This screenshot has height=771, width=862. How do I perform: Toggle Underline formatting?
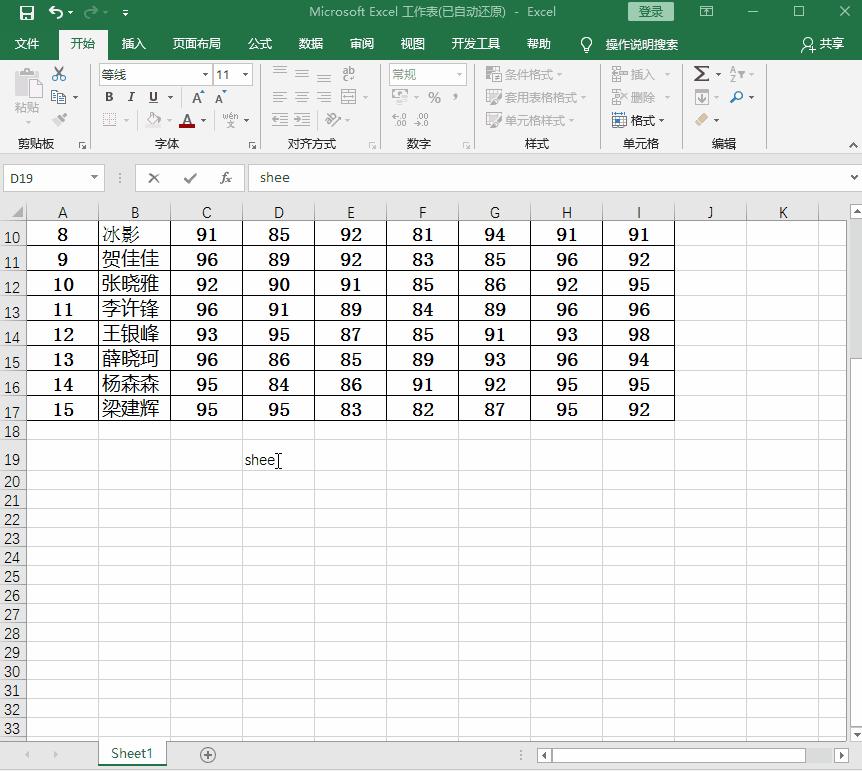pos(153,97)
